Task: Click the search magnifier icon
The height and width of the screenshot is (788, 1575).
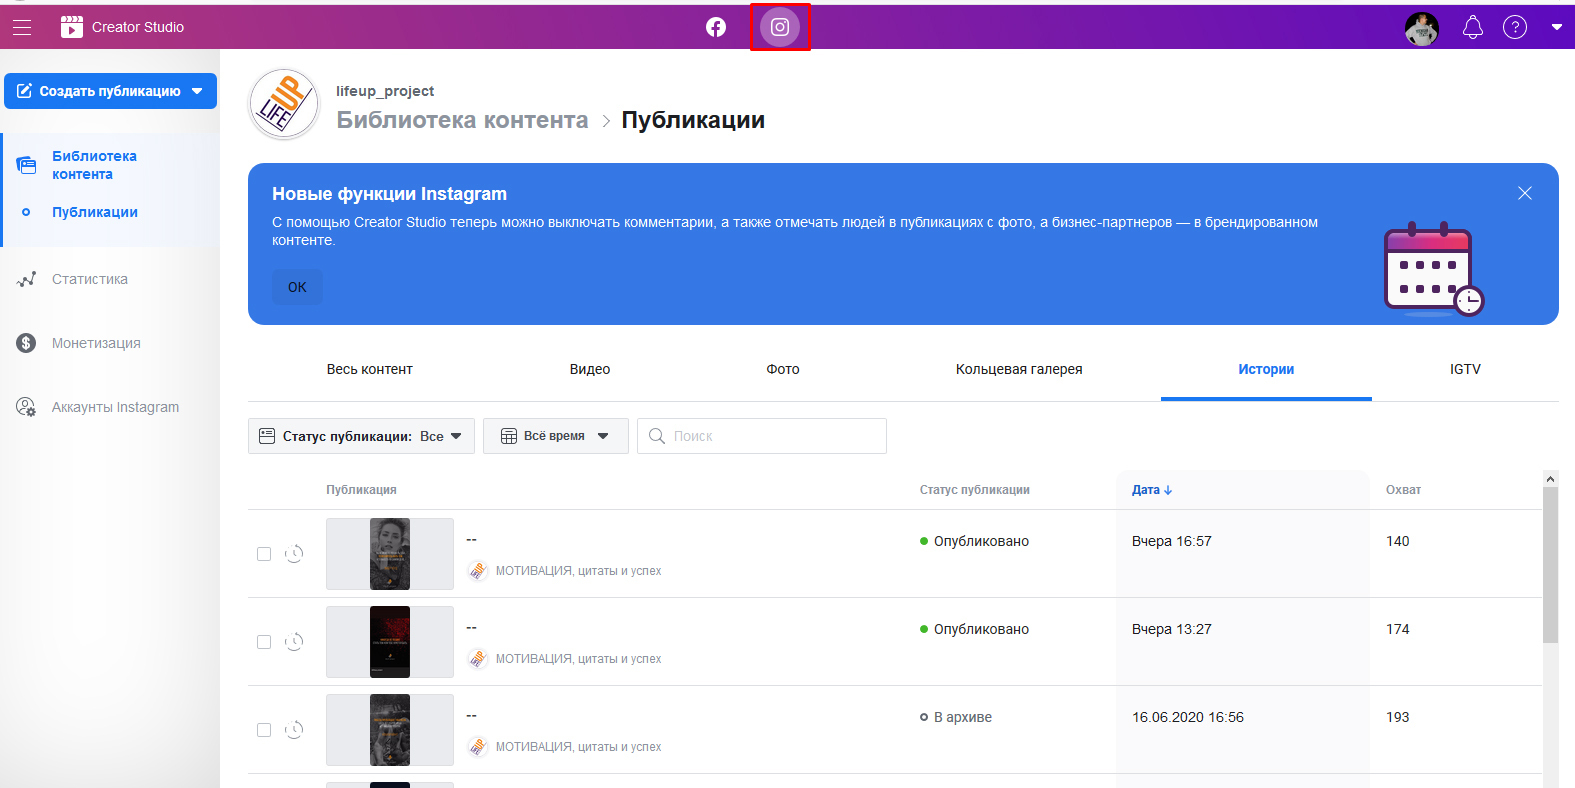Action: tap(657, 436)
